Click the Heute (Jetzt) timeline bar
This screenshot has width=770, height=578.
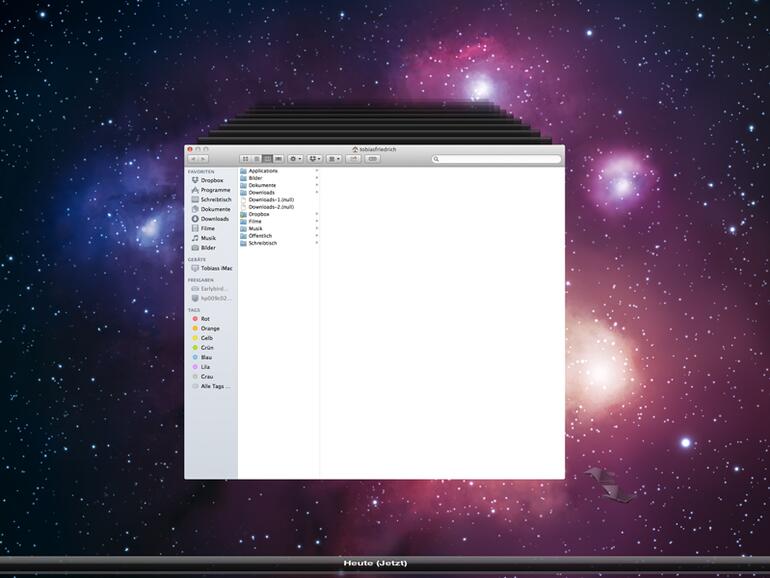click(385, 563)
